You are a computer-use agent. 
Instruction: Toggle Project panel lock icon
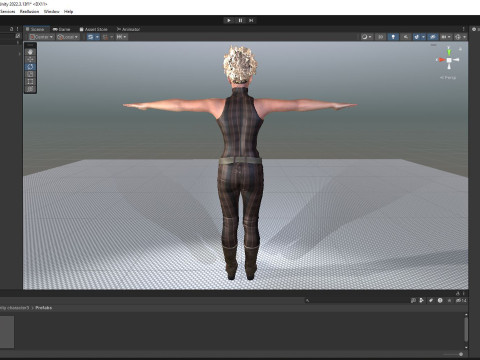(x=458, y=293)
